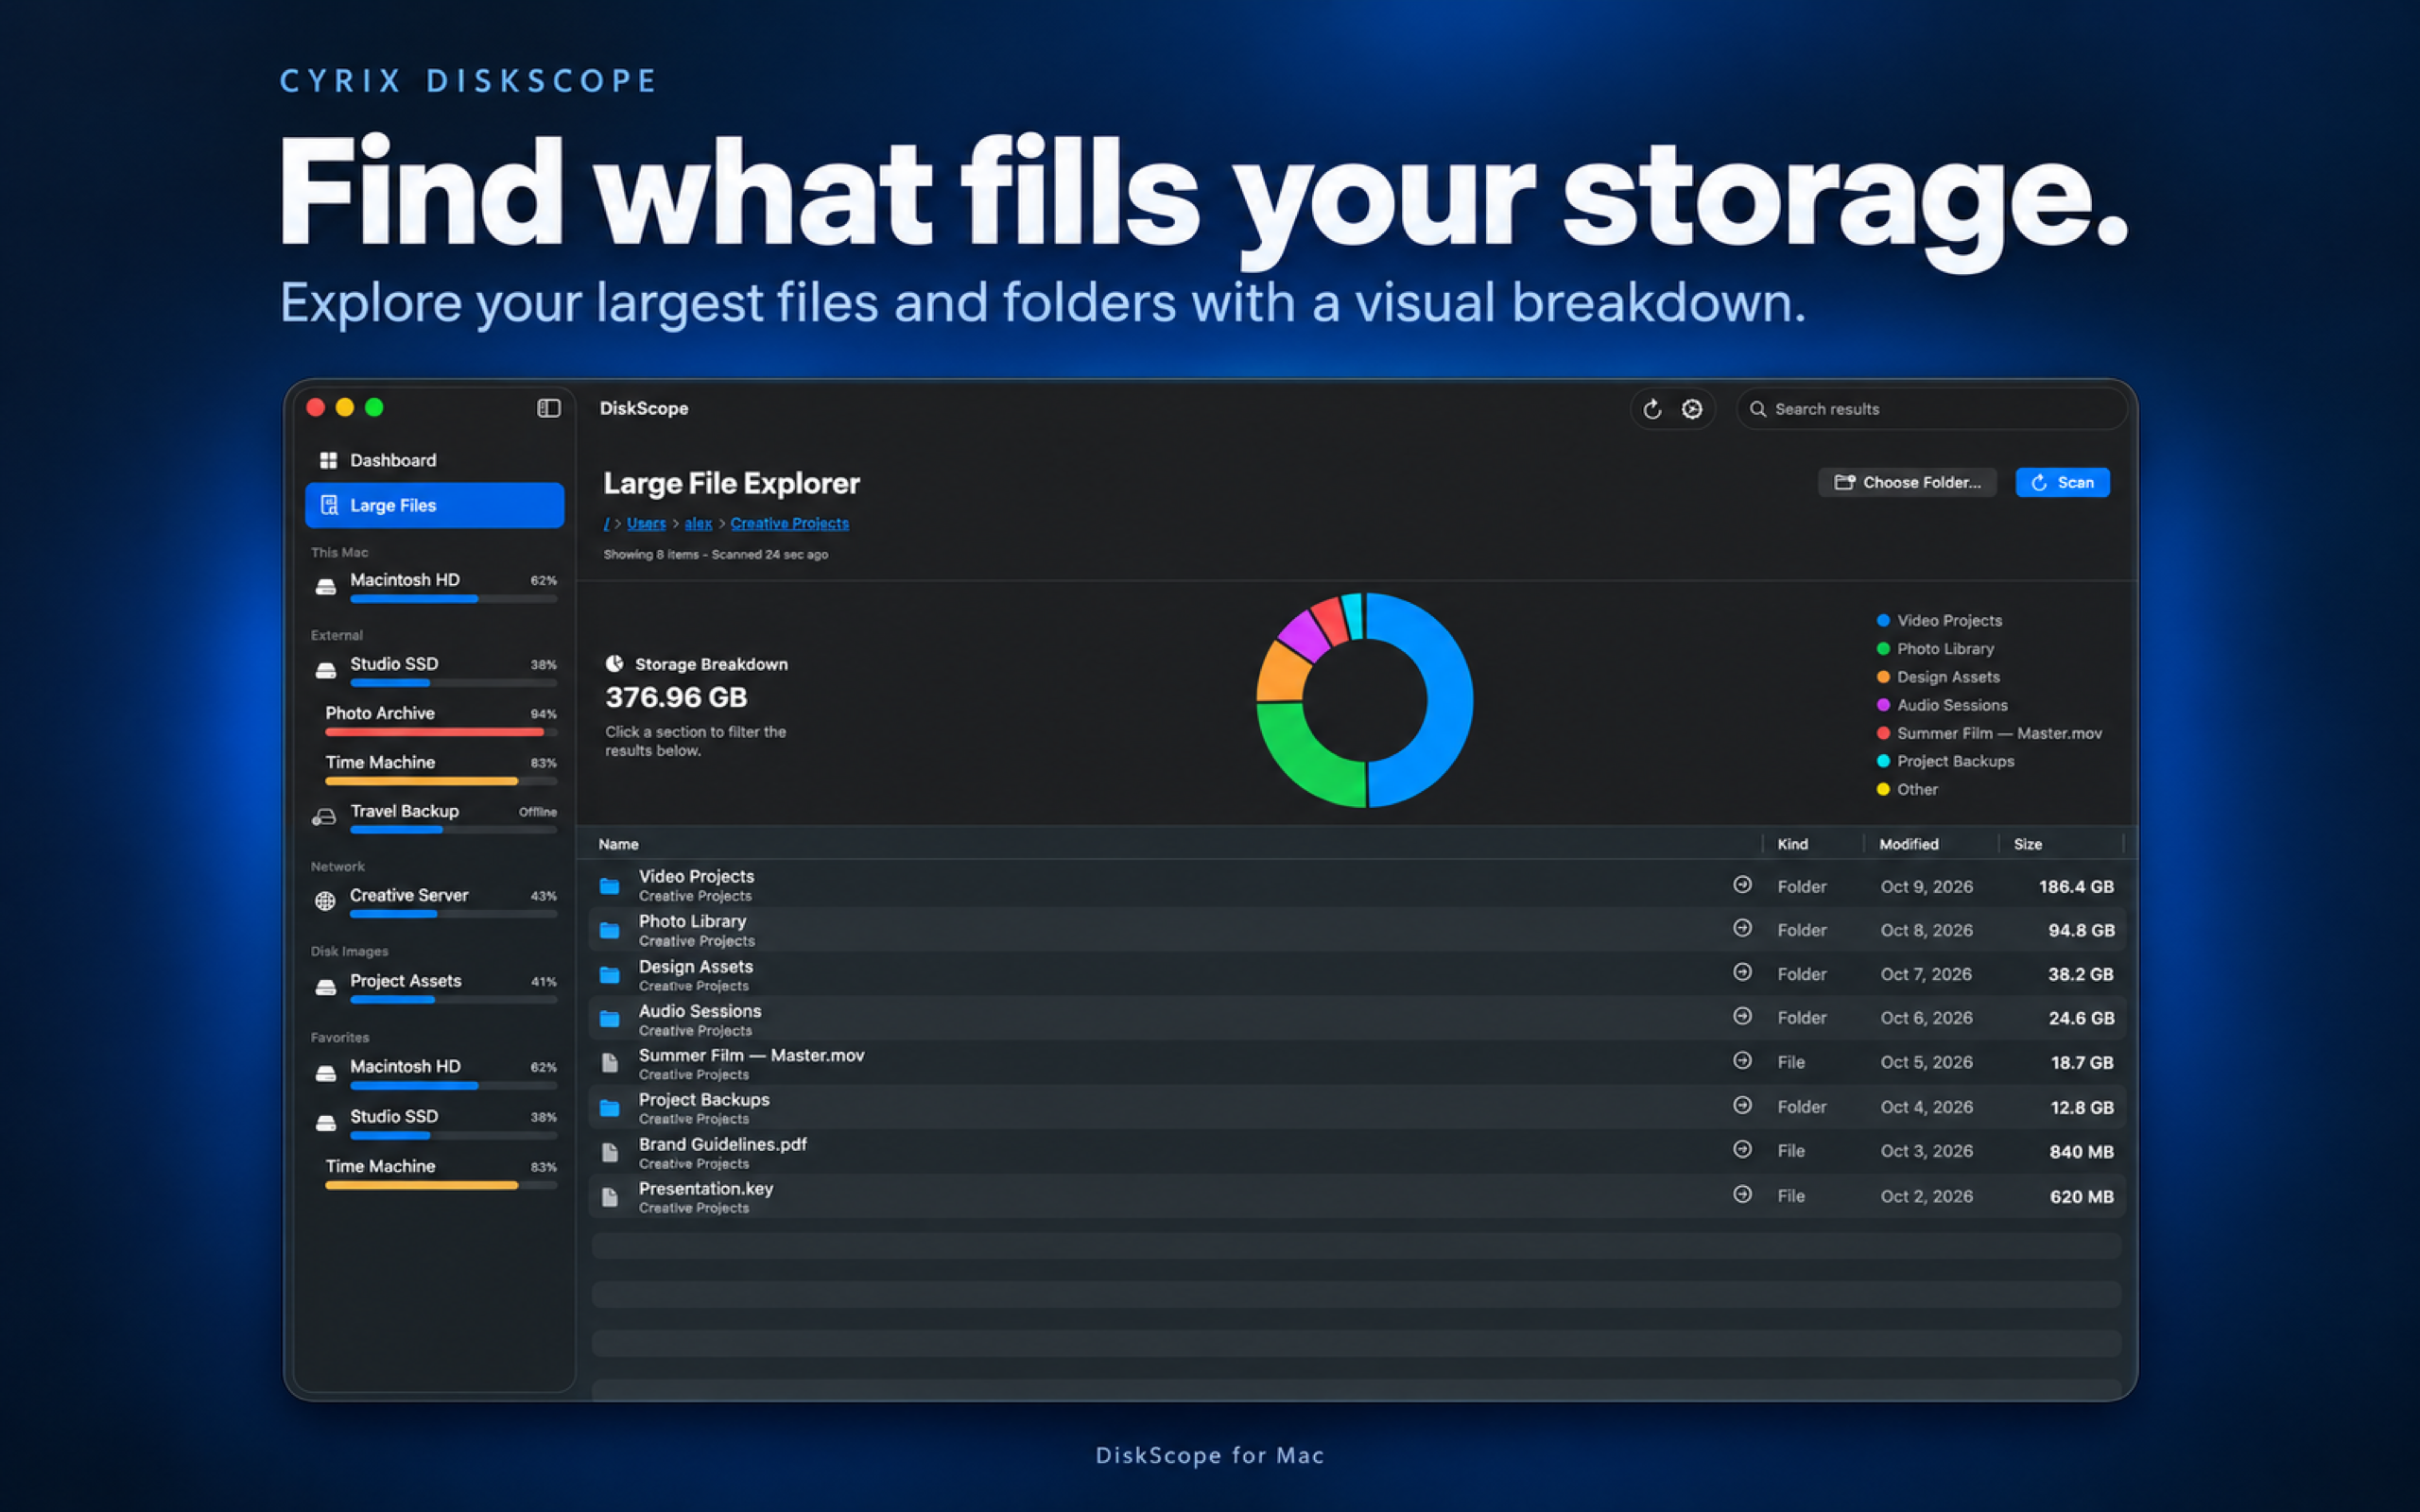The width and height of the screenshot is (2420, 1512).
Task: Select Macintosh HD under This Mac
Action: click(x=434, y=586)
